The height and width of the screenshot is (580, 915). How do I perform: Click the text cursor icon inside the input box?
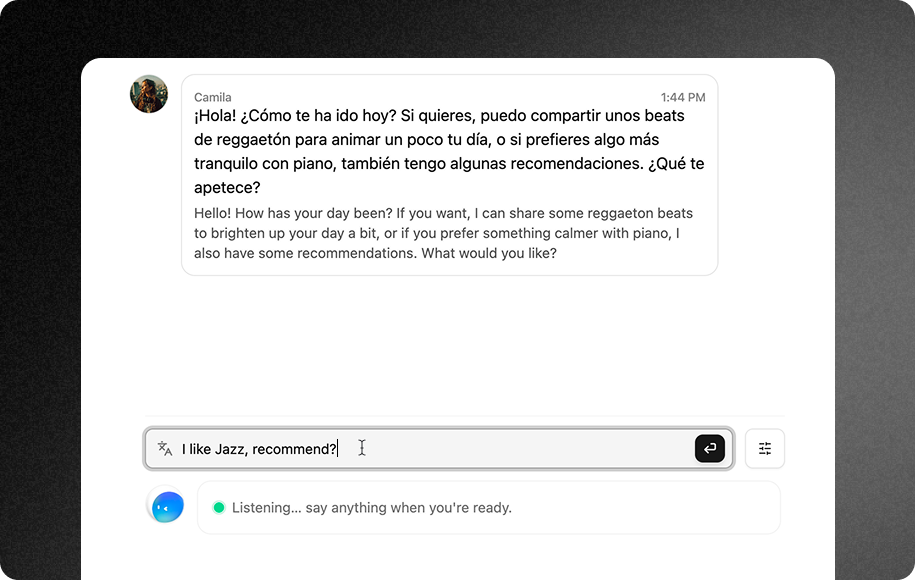pyautogui.click(x=361, y=448)
